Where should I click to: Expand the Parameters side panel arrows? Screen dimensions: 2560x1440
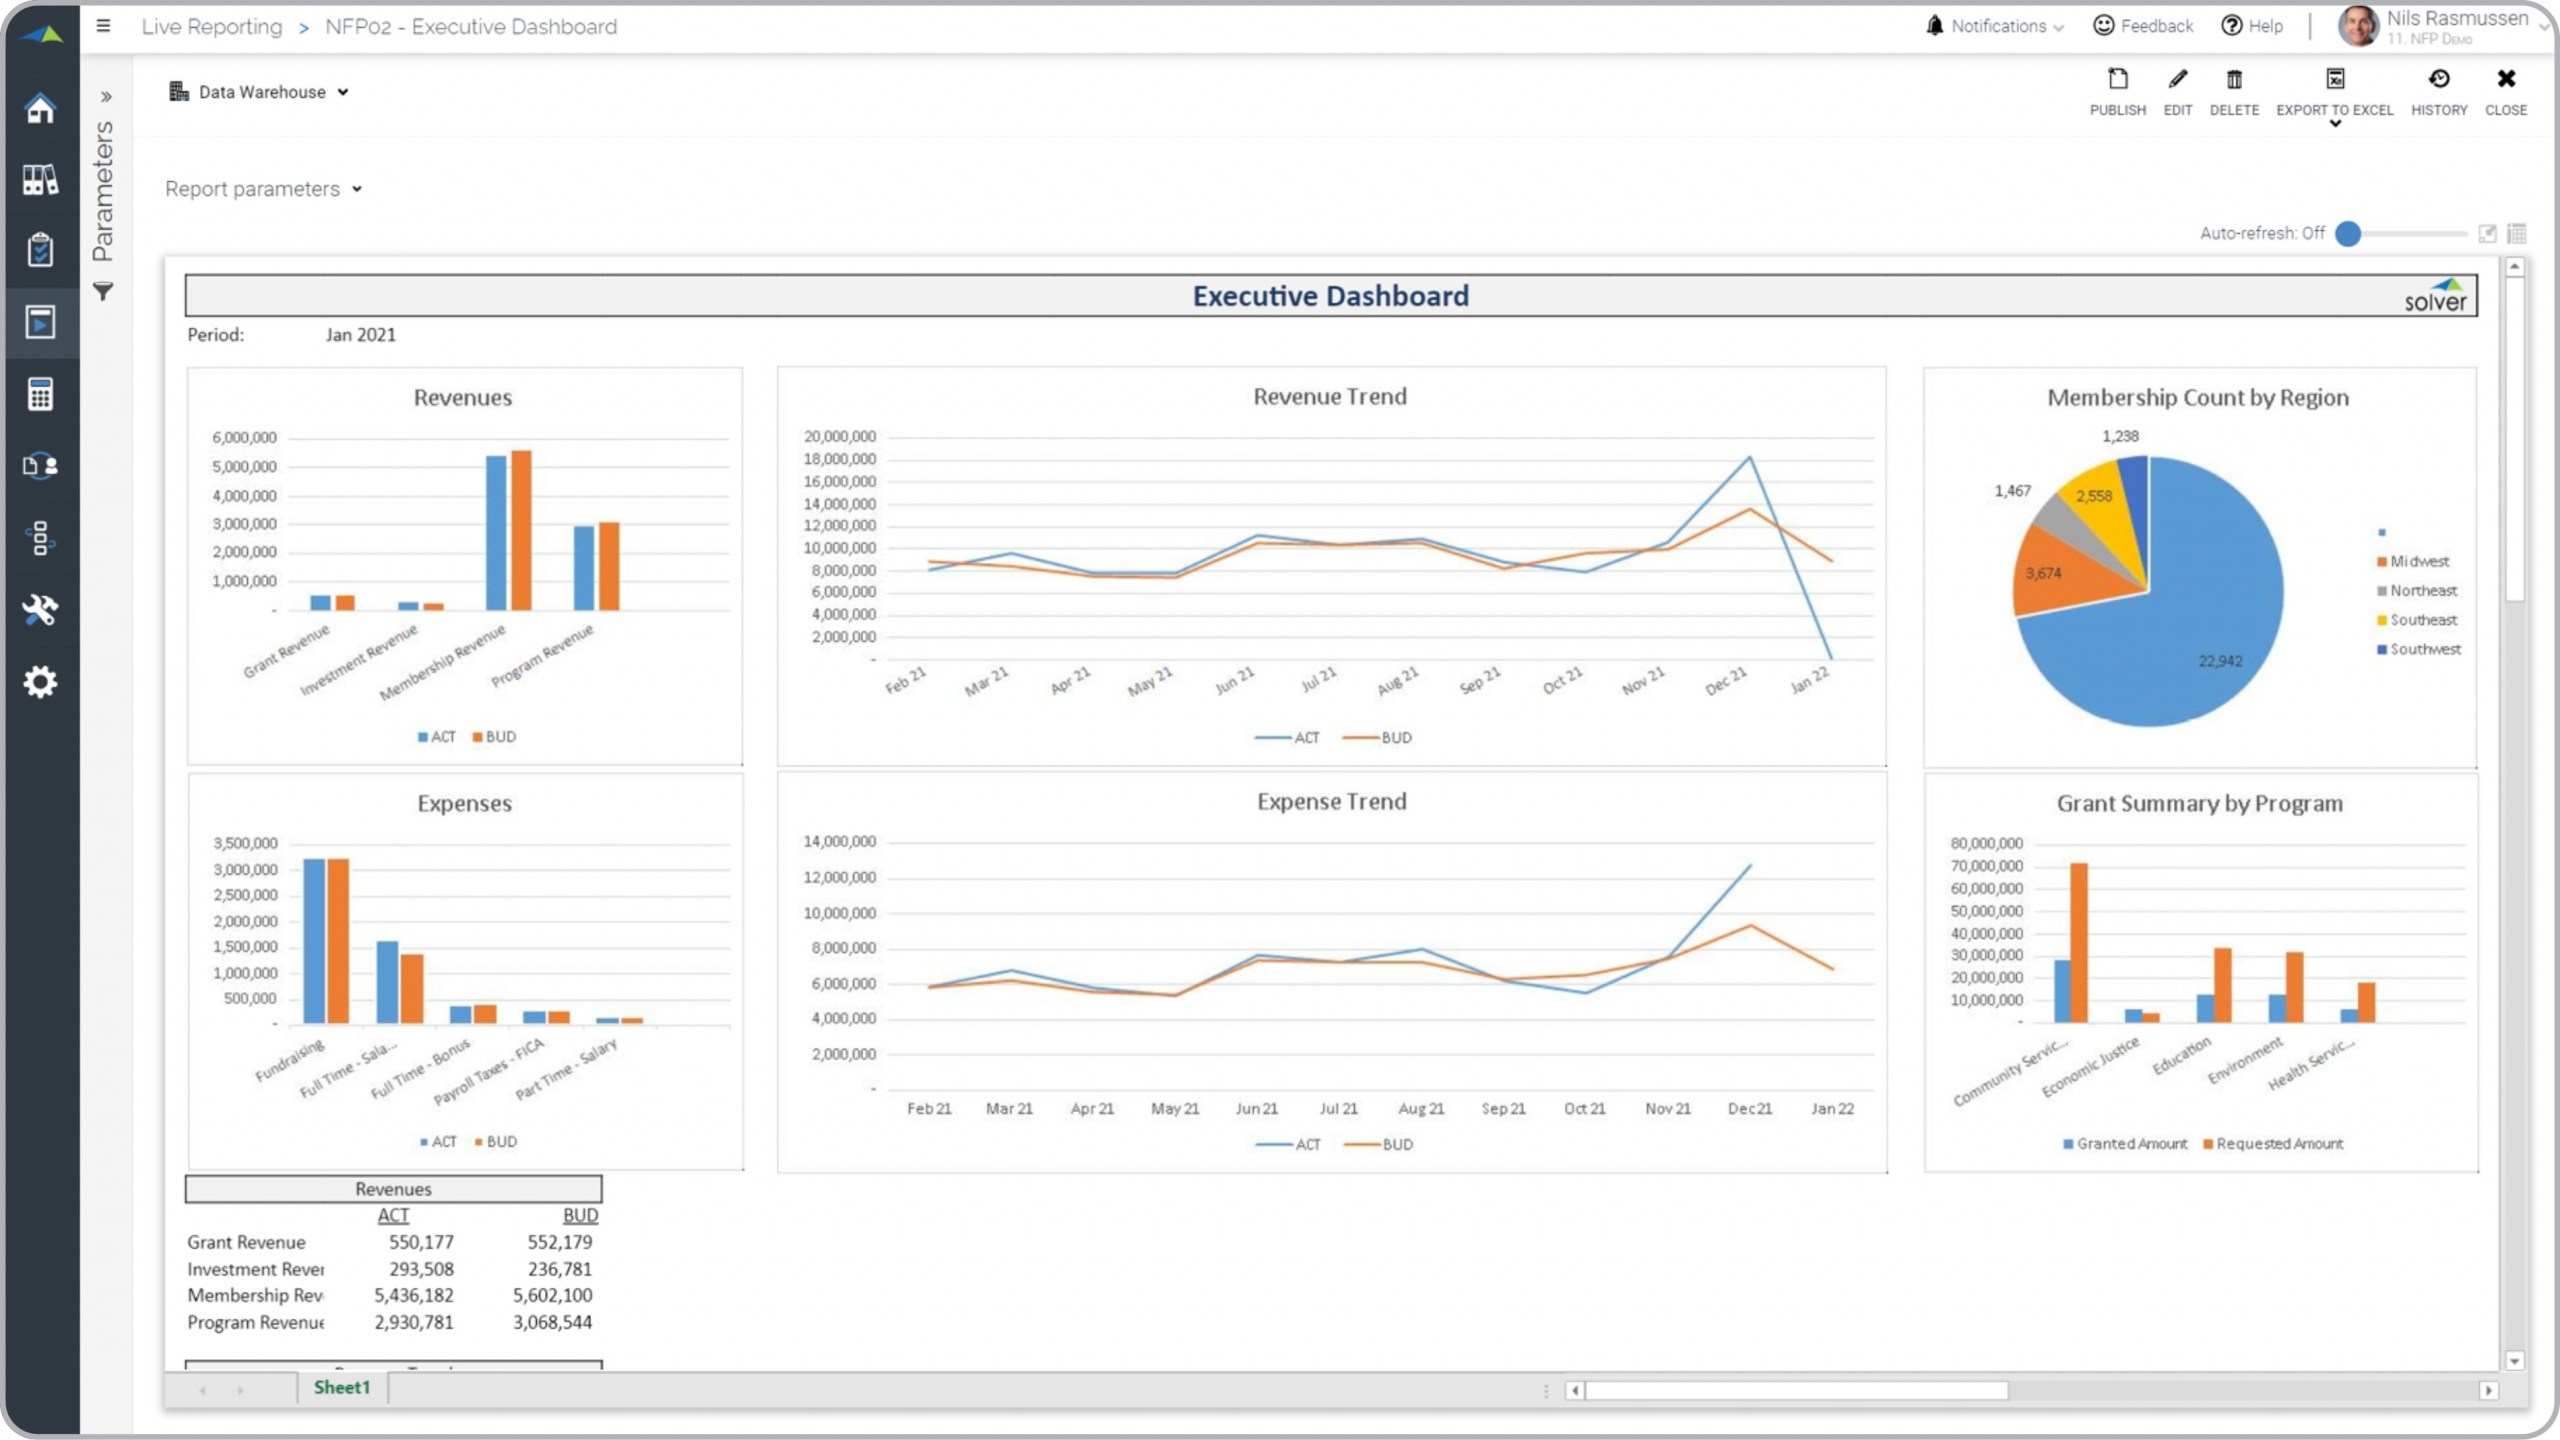point(106,97)
